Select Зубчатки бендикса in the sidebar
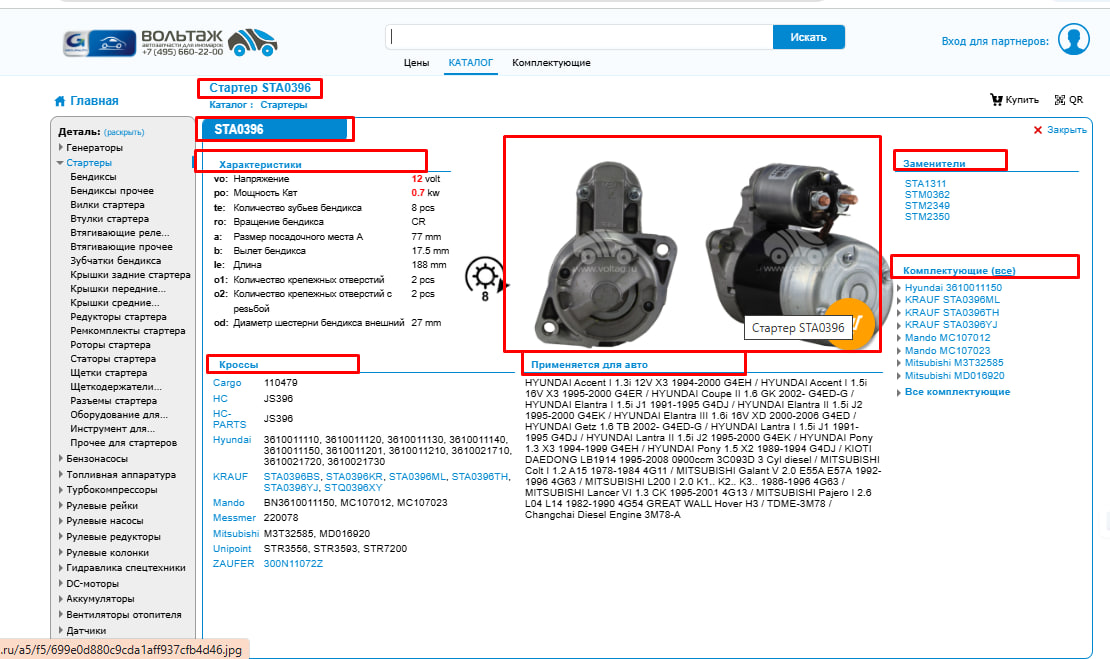This screenshot has height=659, width=1110. pyautogui.click(x=115, y=260)
